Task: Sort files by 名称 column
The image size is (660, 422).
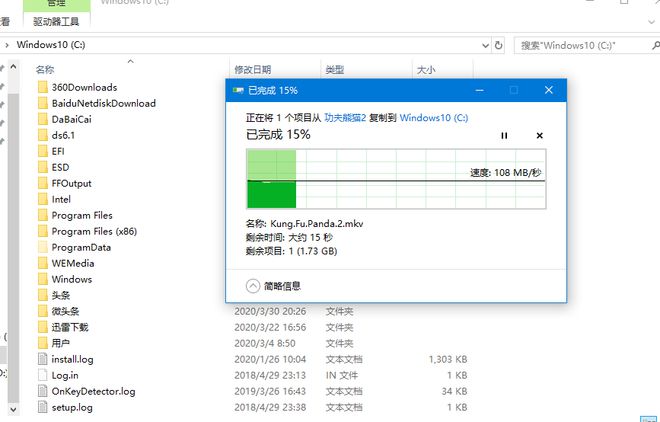Action: coord(45,69)
